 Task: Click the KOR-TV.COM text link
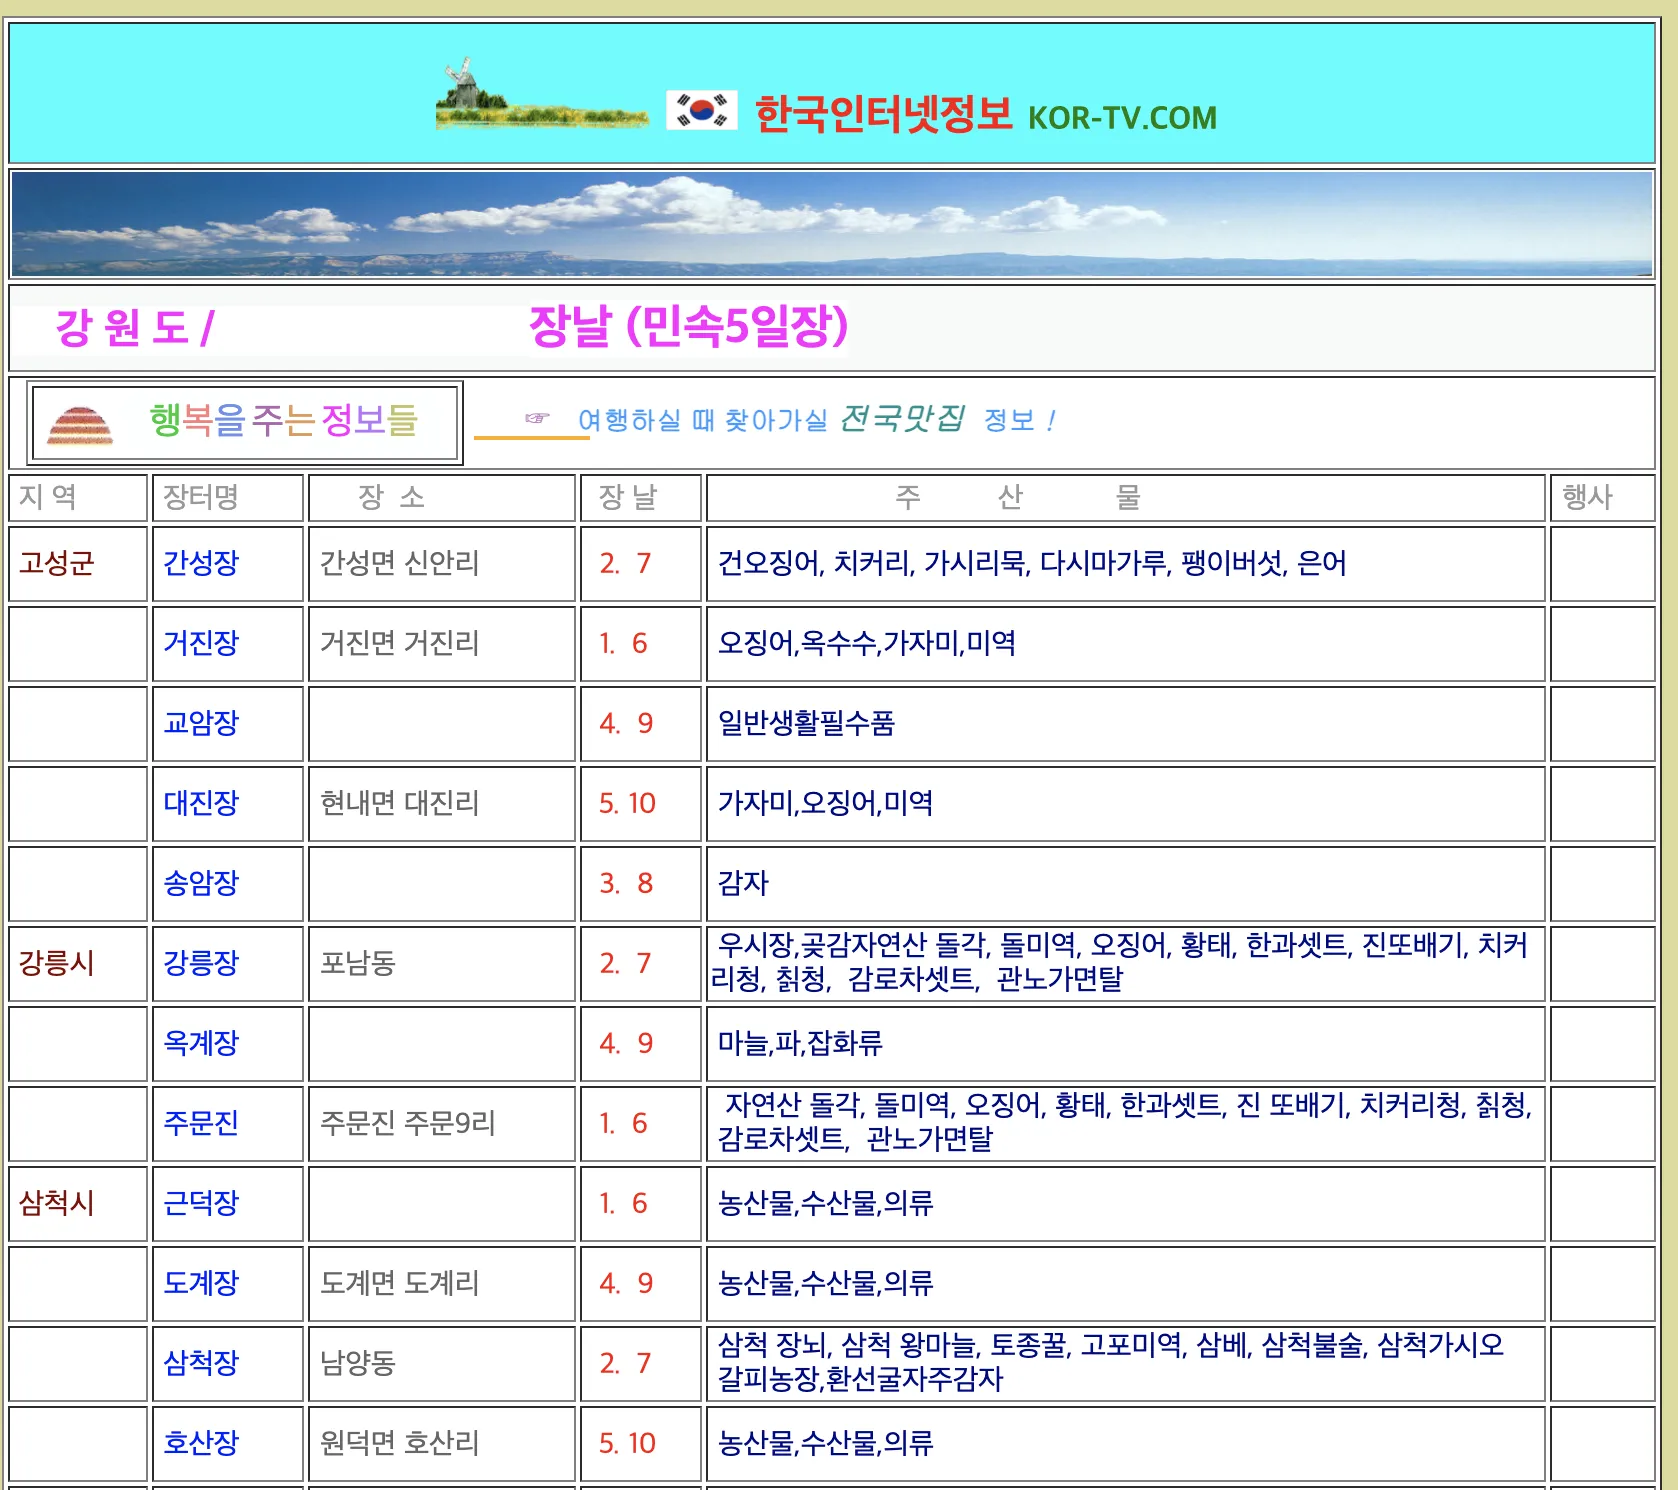click(1122, 118)
